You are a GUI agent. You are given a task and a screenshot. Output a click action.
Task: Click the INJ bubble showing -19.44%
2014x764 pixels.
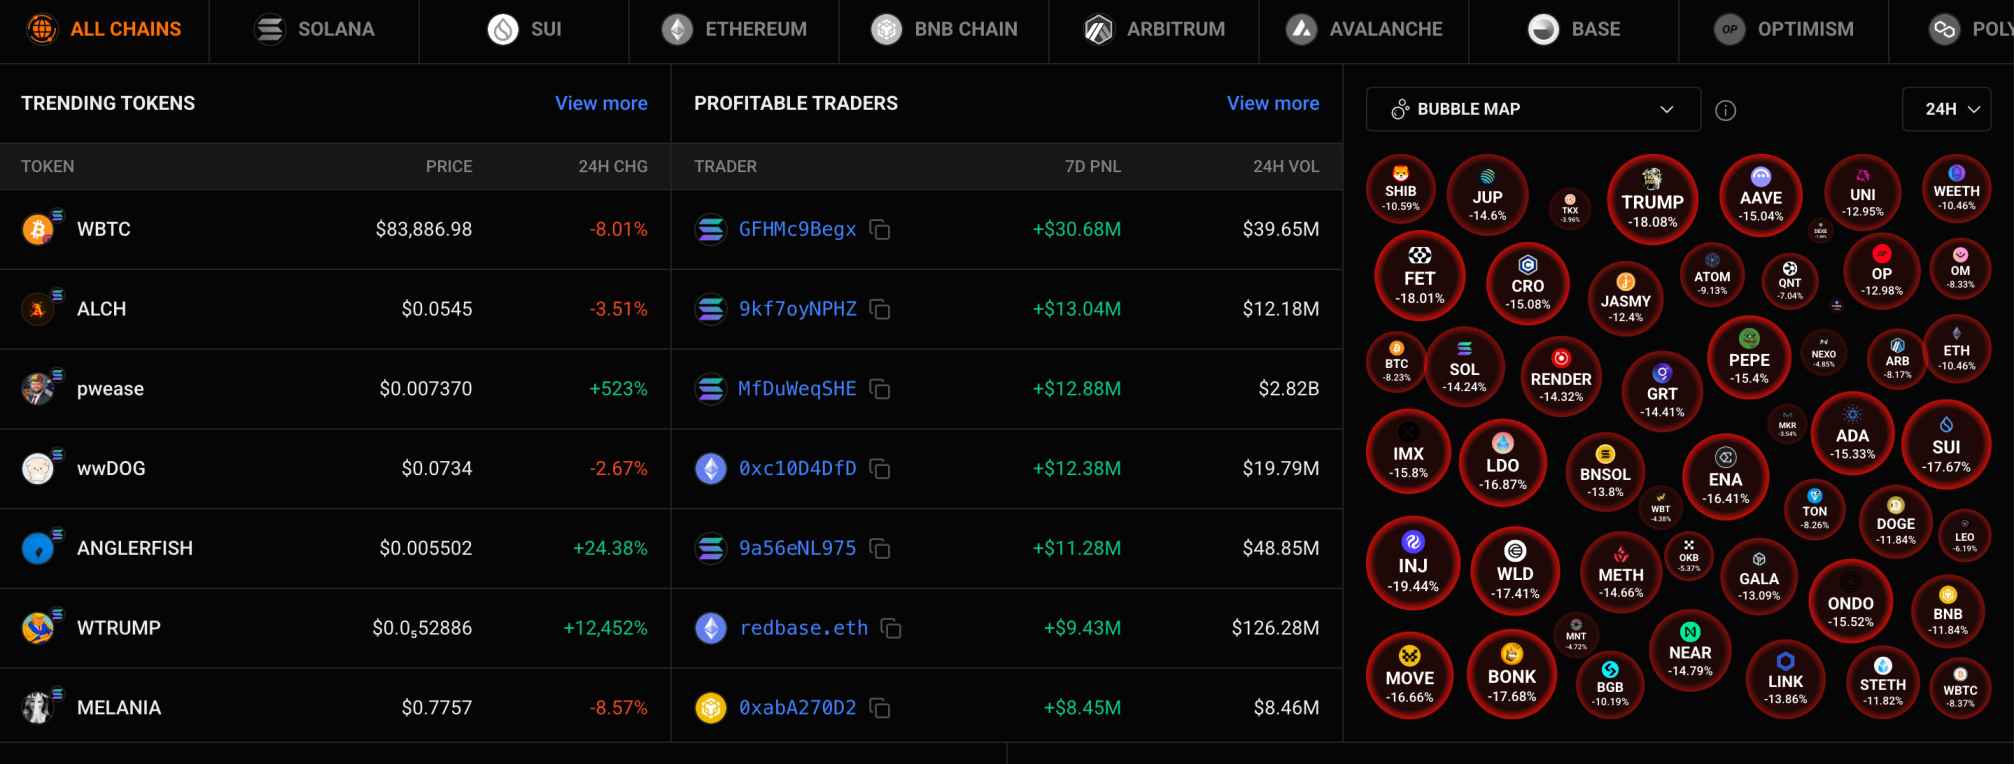[1413, 563]
